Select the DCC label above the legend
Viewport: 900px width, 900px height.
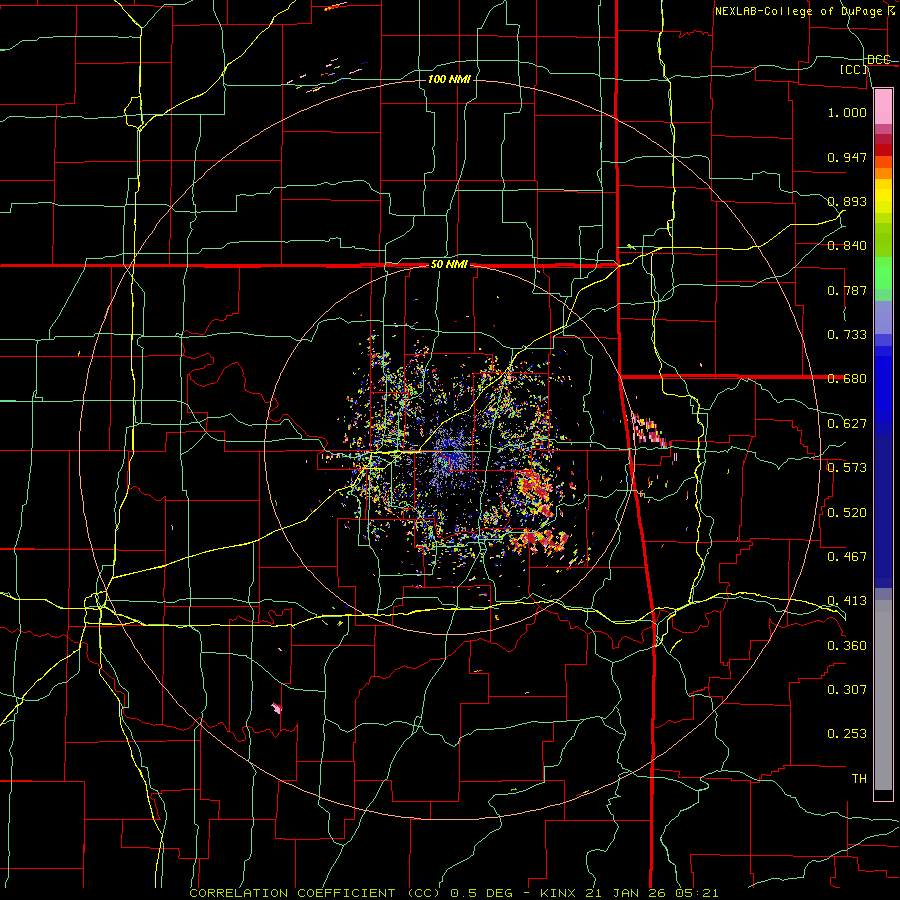pos(878,60)
